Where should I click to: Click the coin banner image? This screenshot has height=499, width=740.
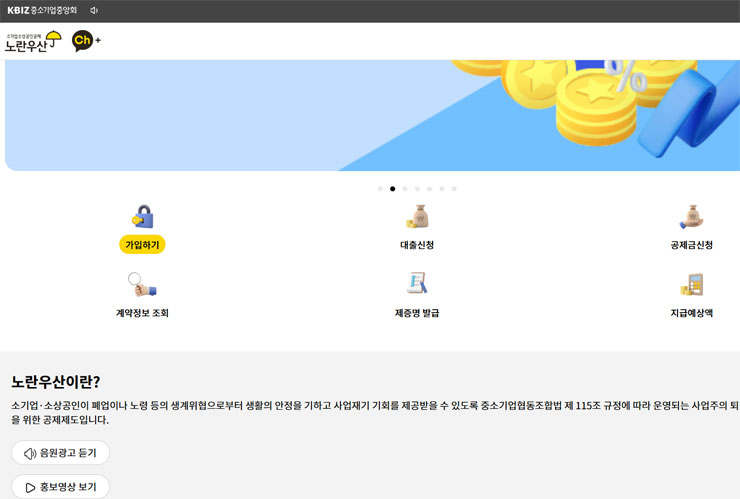(372, 115)
